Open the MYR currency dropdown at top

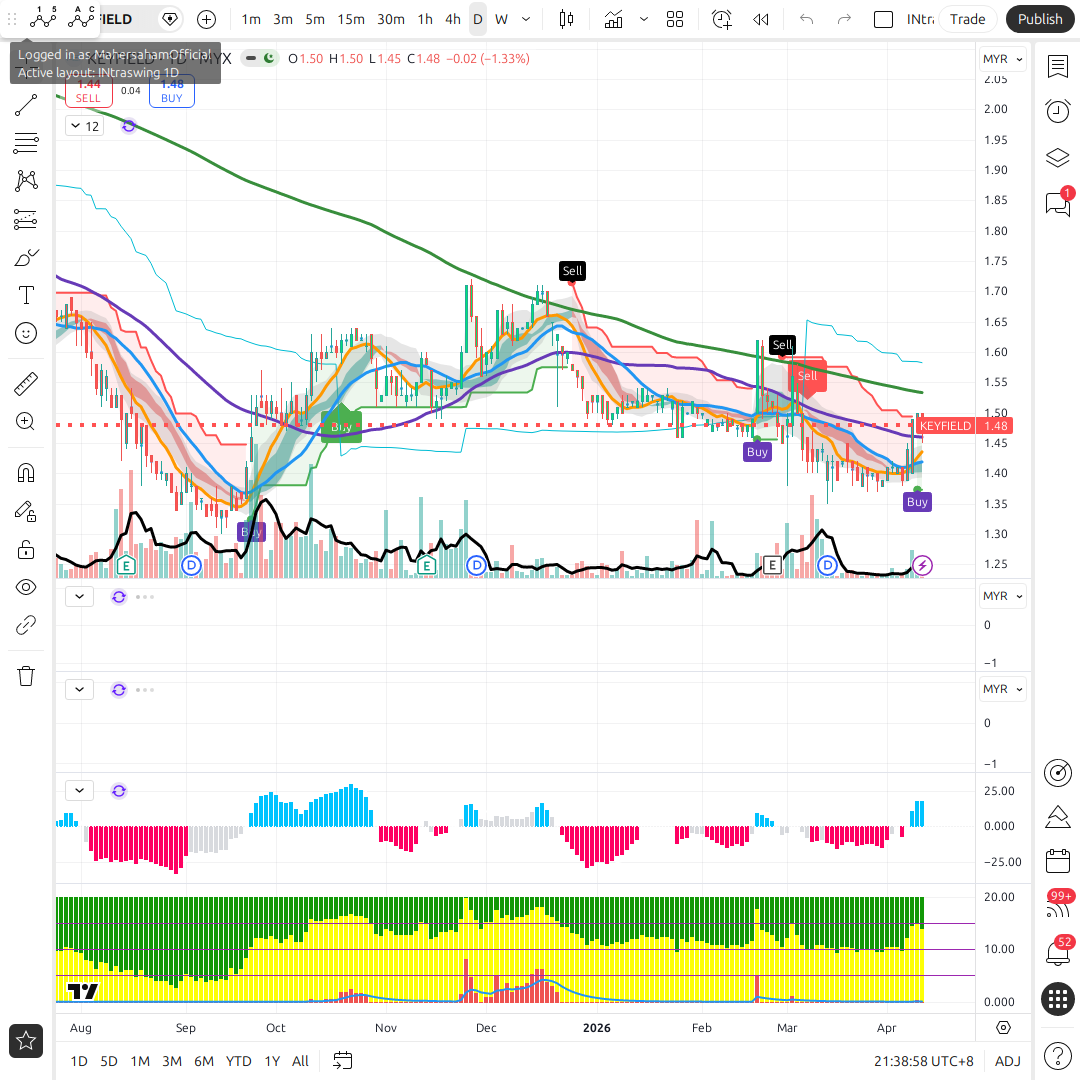[x=1003, y=59]
